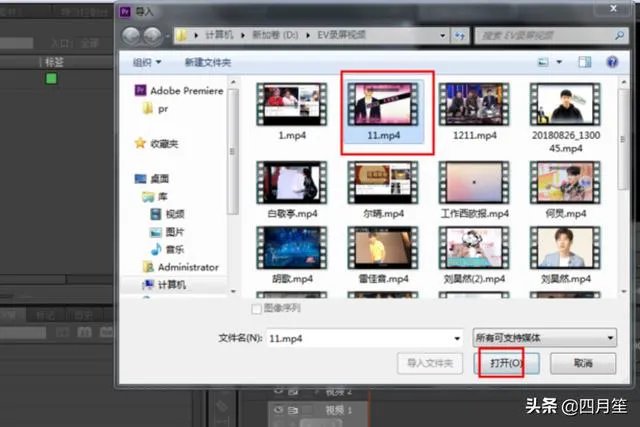The width and height of the screenshot is (640, 427).
Task: Open the 所有可支持媒体 file type dropdown
Action: 544,338
